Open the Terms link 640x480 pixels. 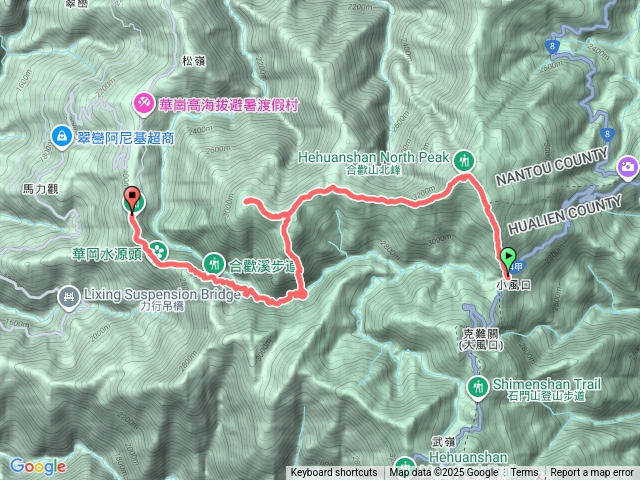pos(524,473)
